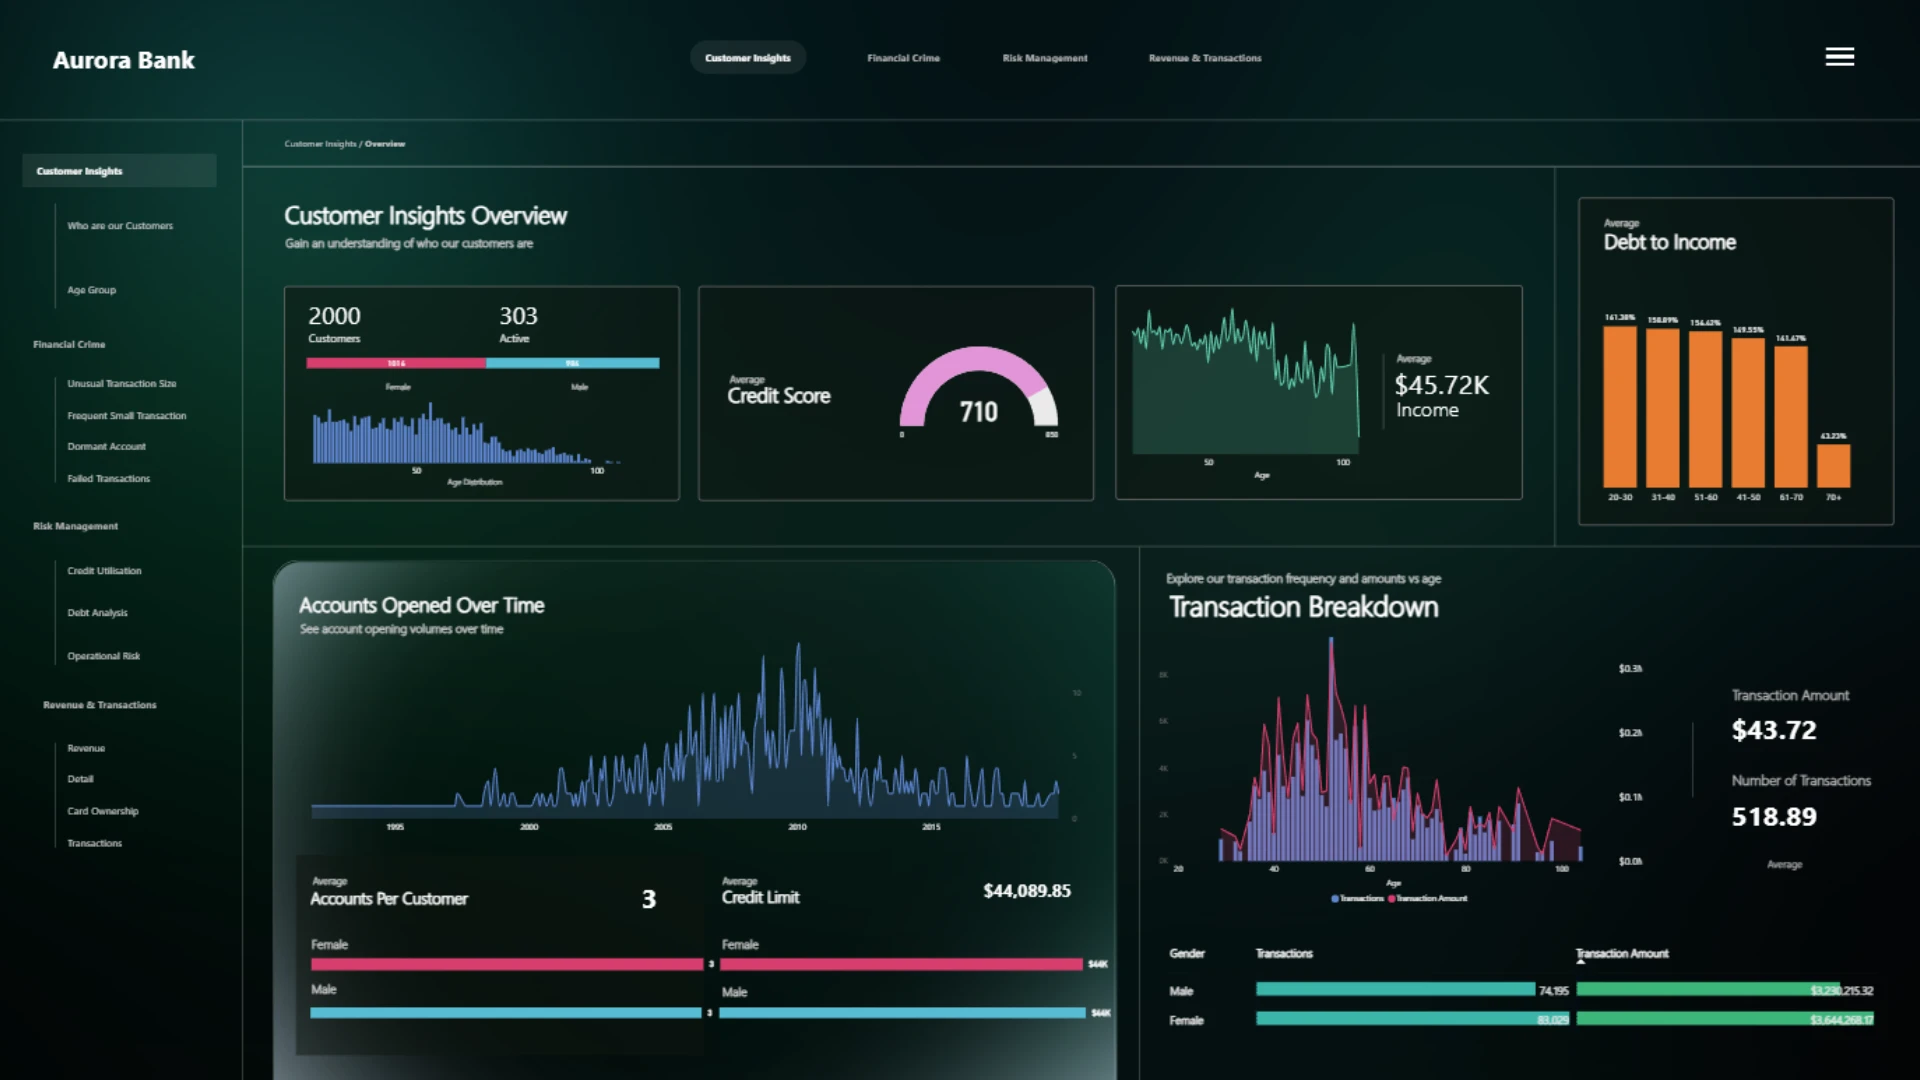Click the Transaction Amount legend marker
Screen dimensions: 1920x1080
click(x=1392, y=899)
